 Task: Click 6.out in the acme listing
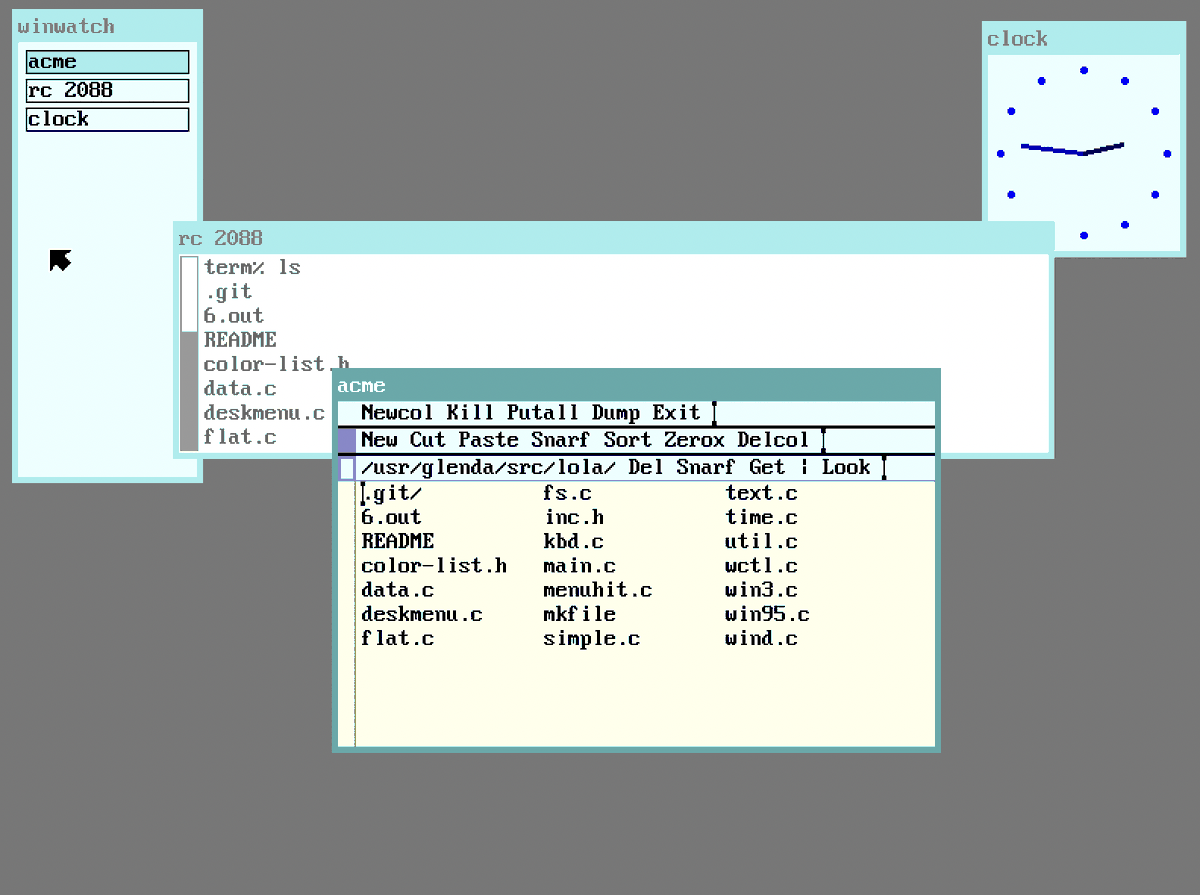(391, 517)
